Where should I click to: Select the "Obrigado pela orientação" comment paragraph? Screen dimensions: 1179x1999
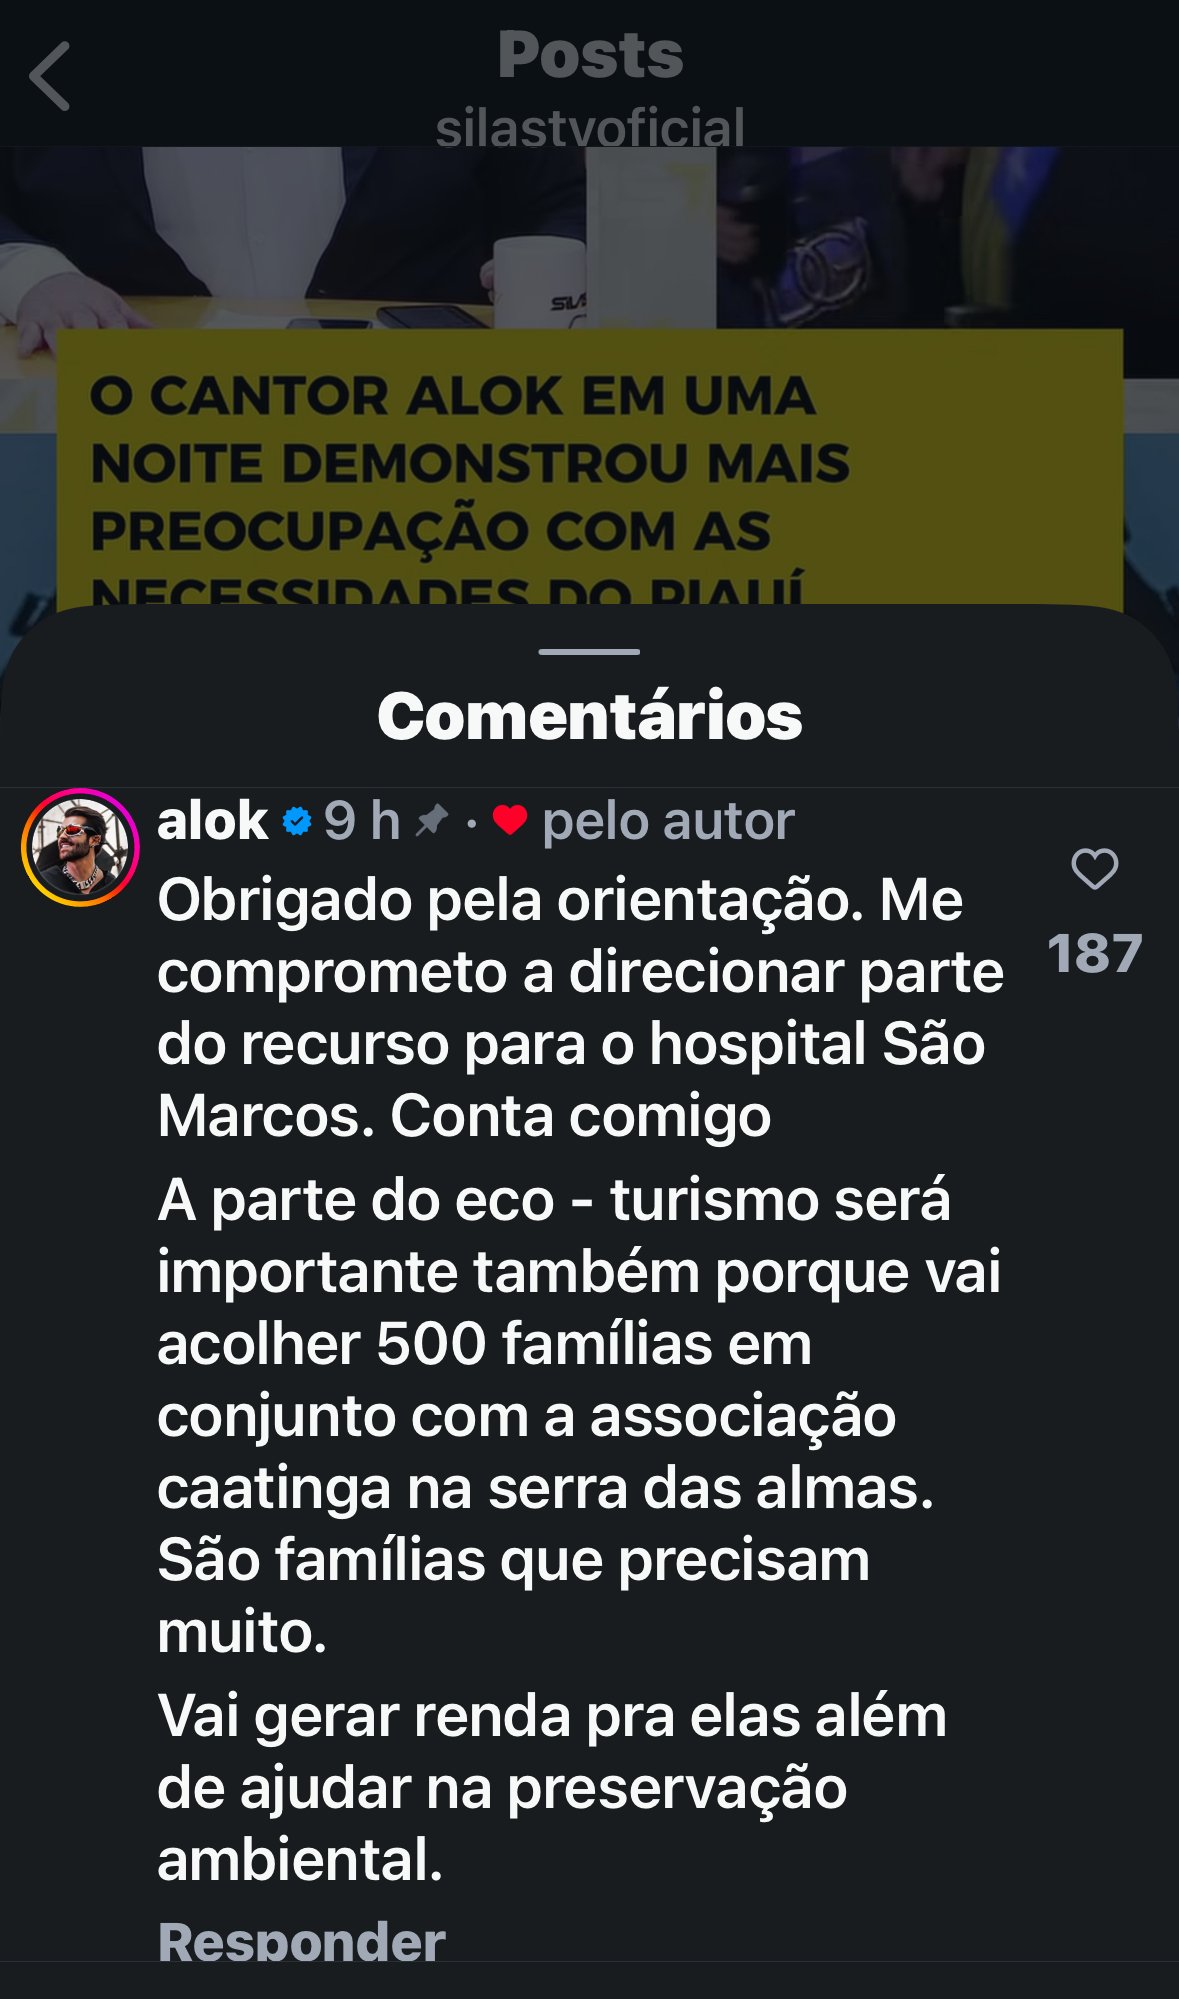[x=580, y=1007]
